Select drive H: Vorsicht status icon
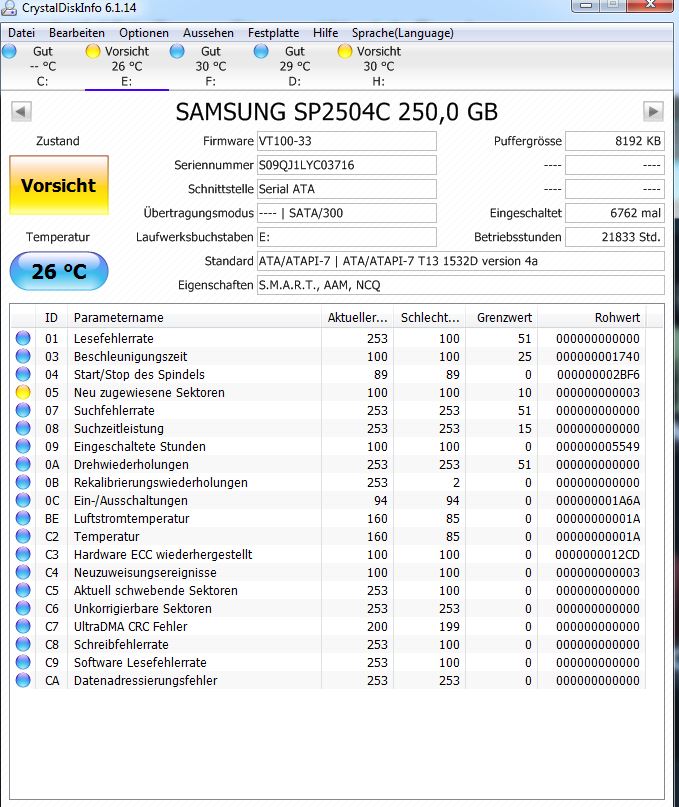The height and width of the screenshot is (807, 679). click(345, 51)
